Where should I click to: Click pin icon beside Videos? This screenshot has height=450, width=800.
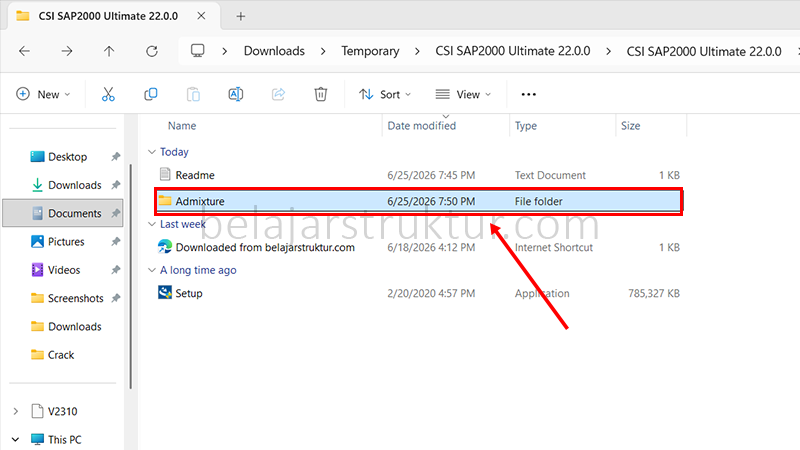tap(116, 269)
